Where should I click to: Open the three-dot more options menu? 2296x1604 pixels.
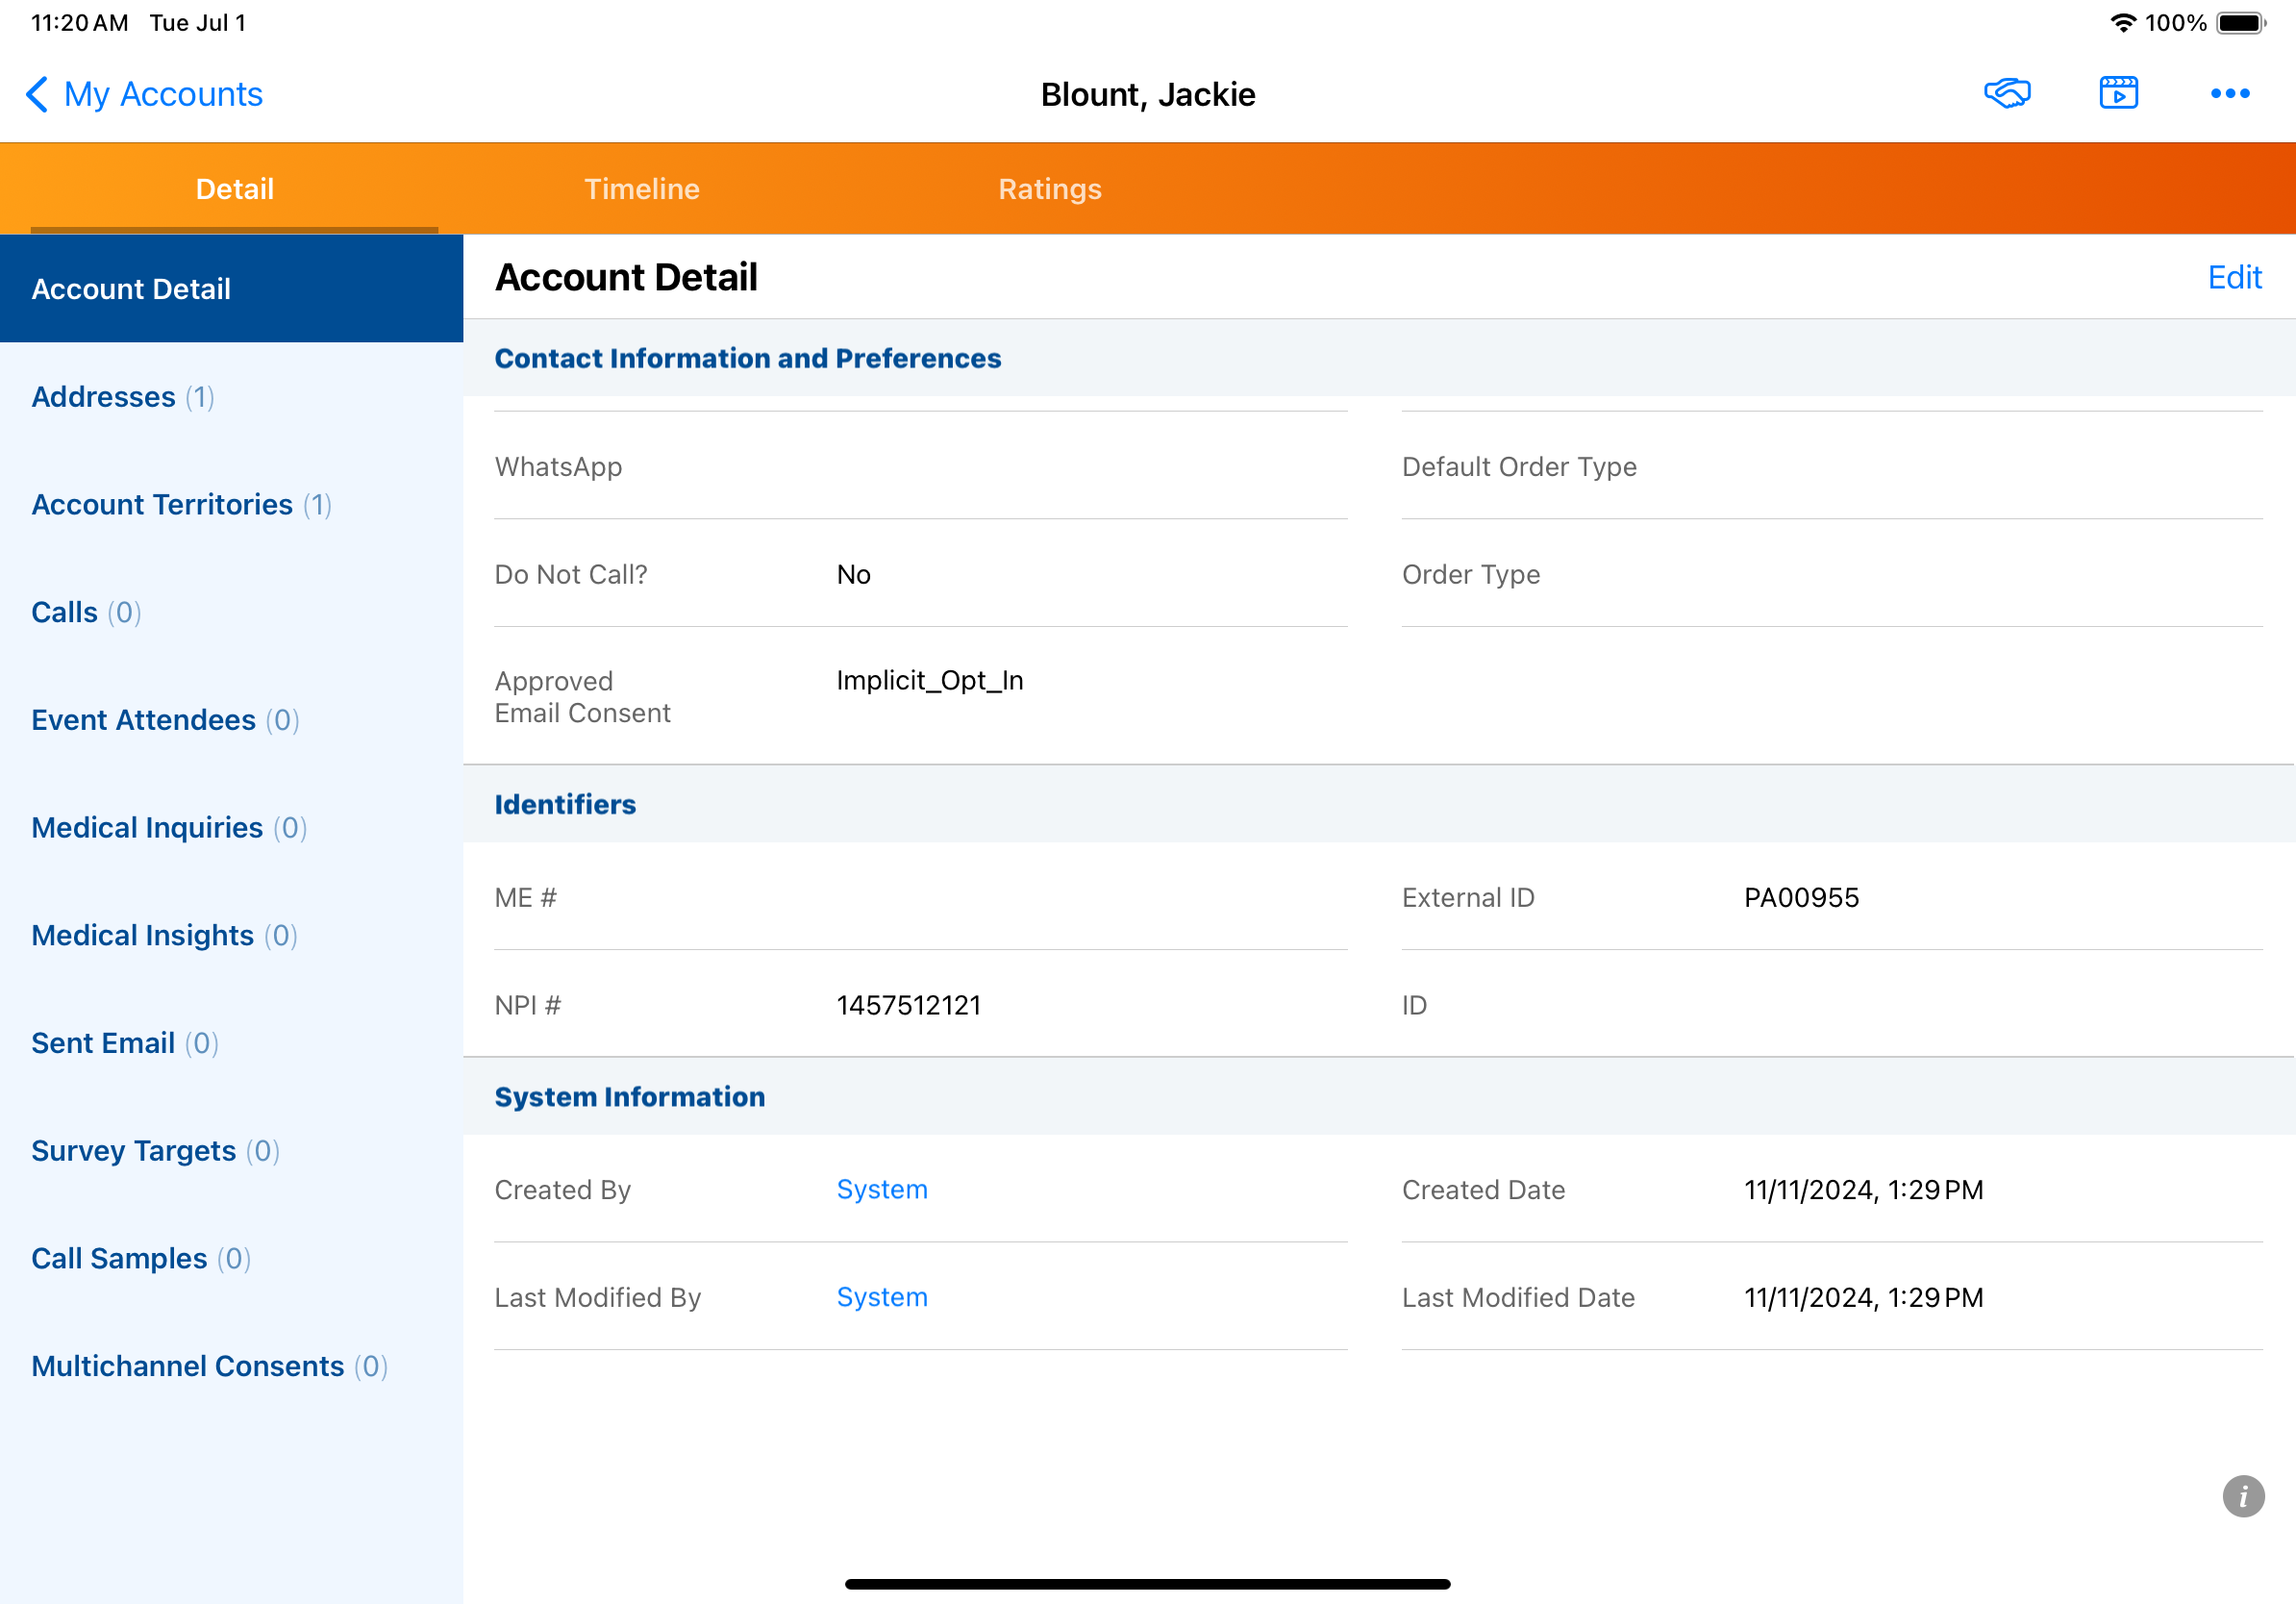[2229, 94]
